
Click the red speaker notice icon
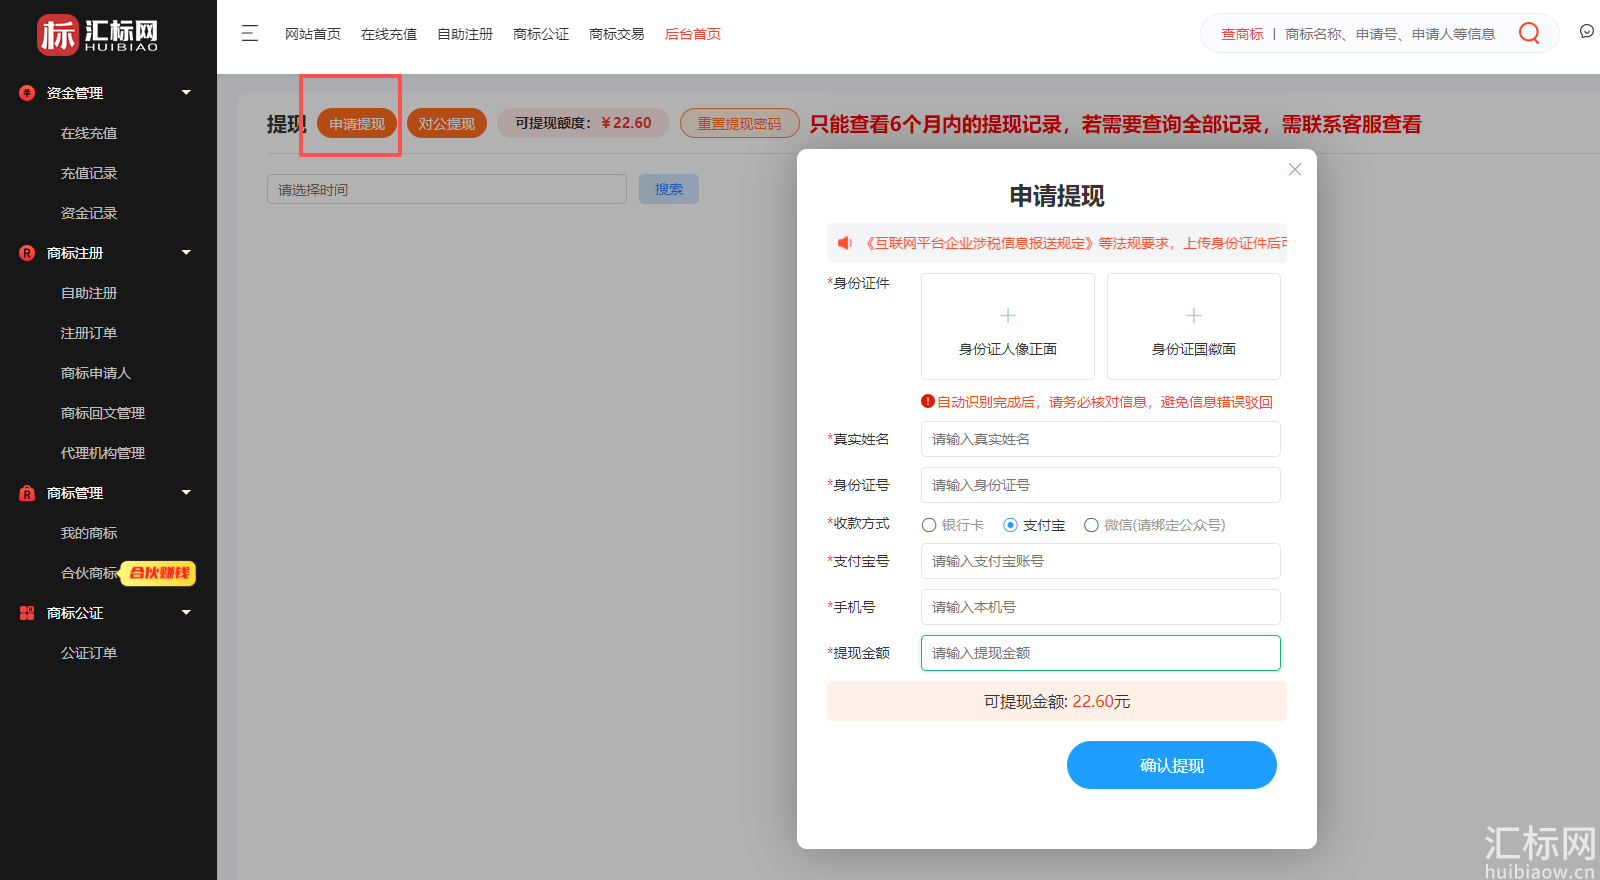[845, 243]
